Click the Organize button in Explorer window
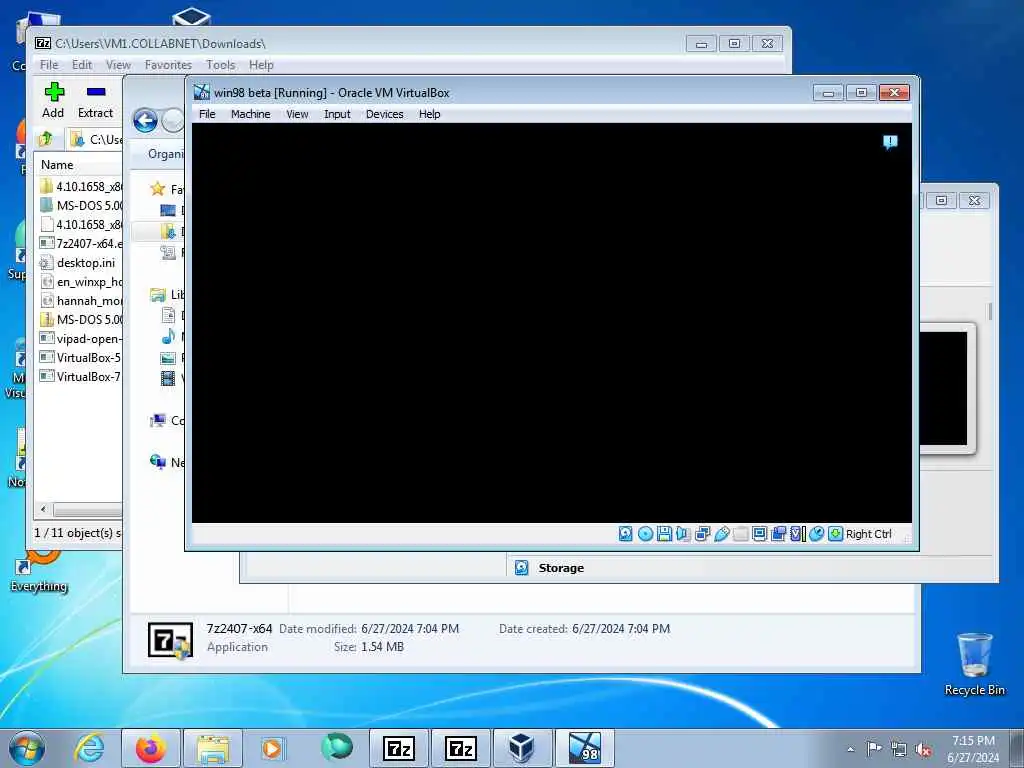The width and height of the screenshot is (1024, 768). click(x=166, y=154)
